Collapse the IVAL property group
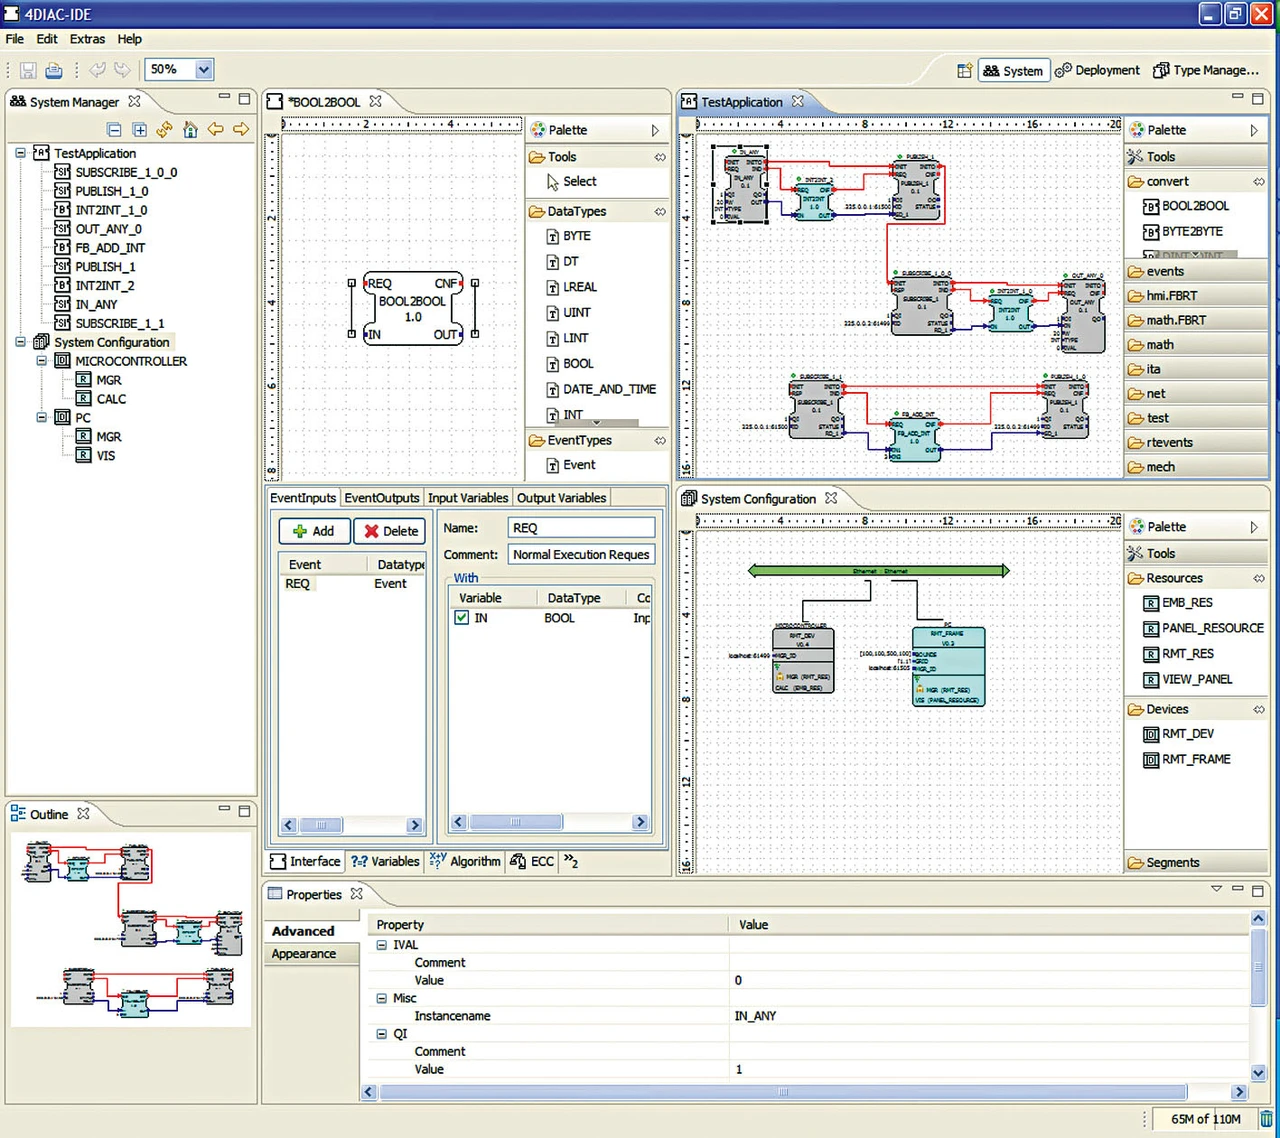 pos(381,945)
